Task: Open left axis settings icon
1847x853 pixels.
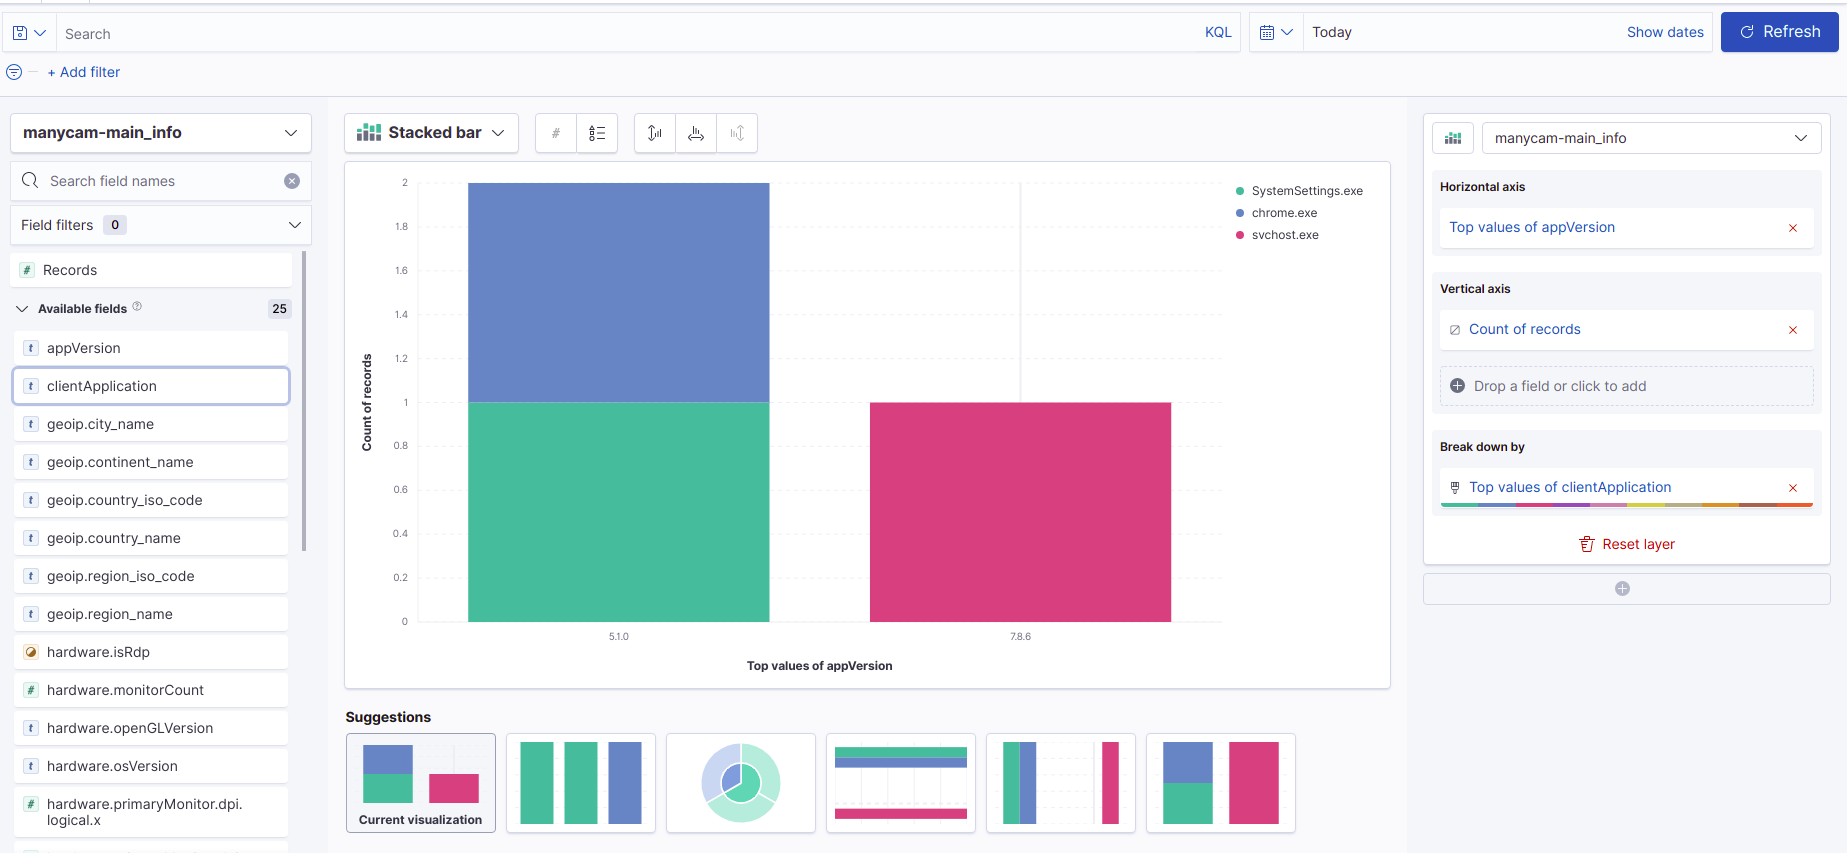Action: point(655,133)
